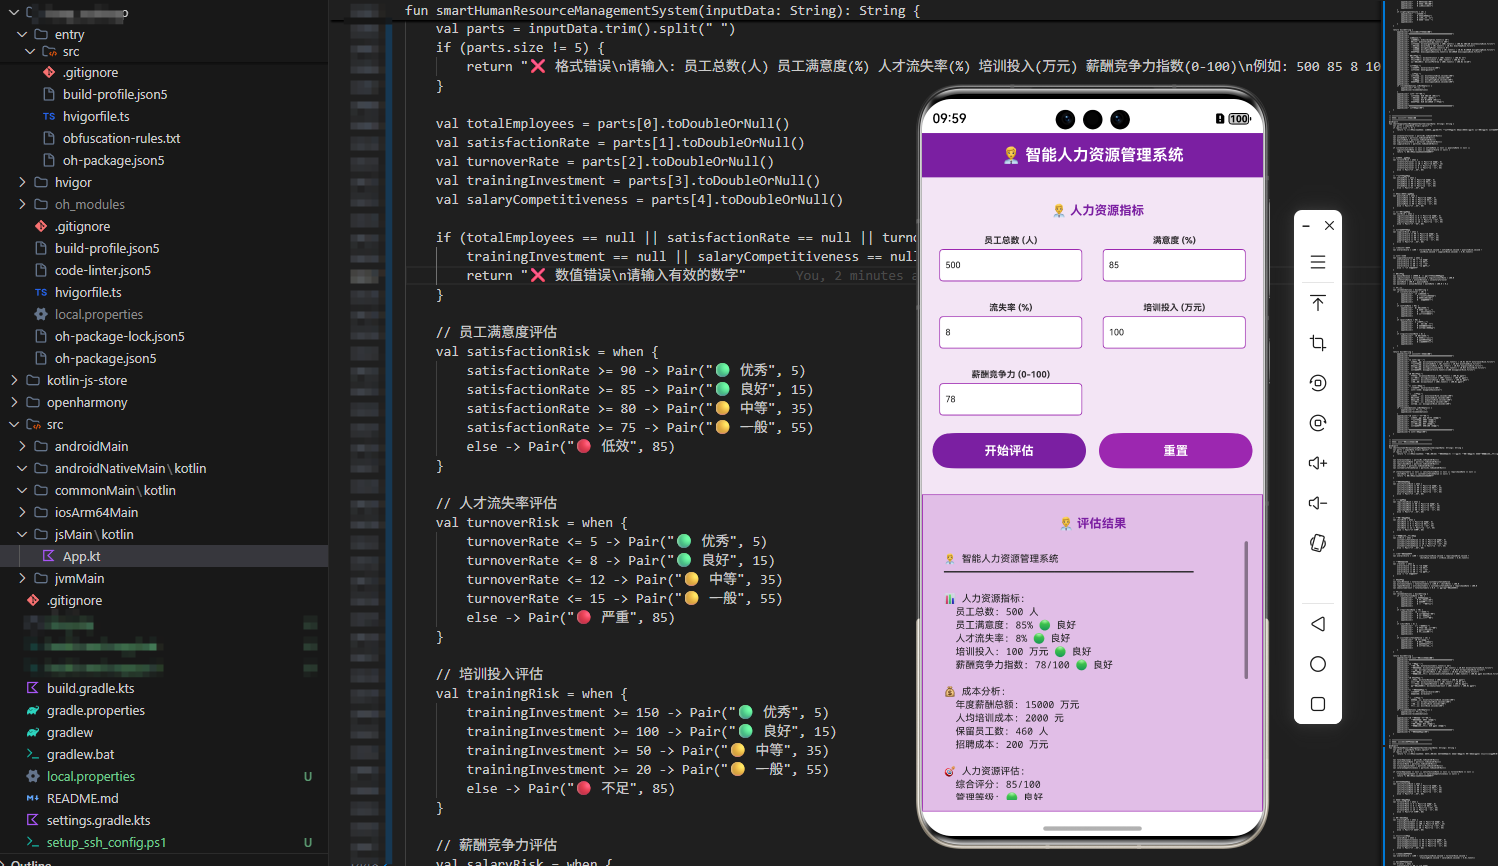Open App.kt in the file tree

164,556
